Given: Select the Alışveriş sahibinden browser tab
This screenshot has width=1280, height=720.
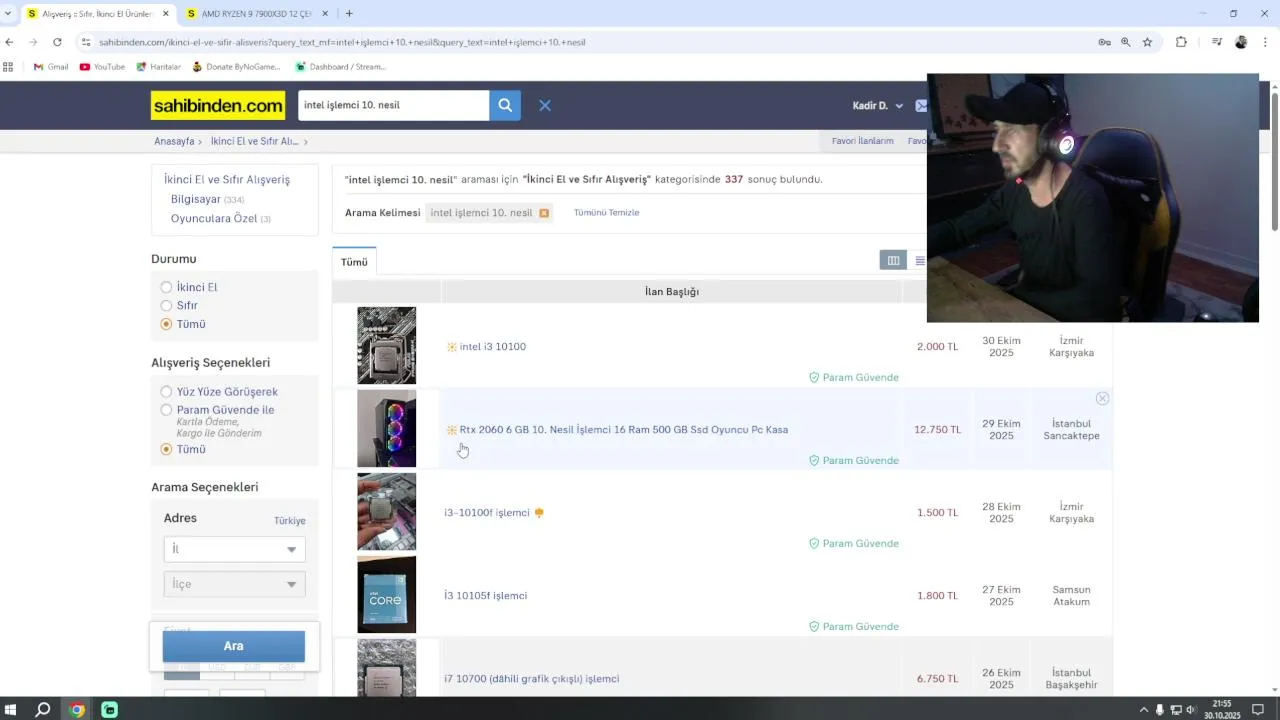Looking at the screenshot, I should pos(97,14).
